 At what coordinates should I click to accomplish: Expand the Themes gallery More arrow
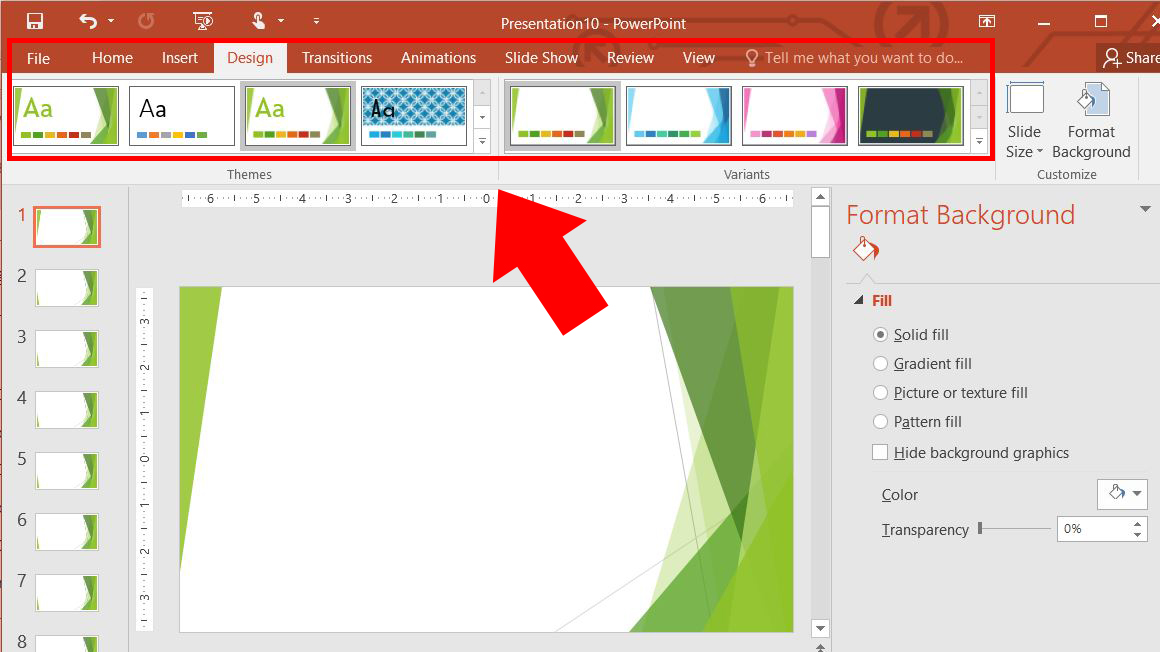click(482, 140)
